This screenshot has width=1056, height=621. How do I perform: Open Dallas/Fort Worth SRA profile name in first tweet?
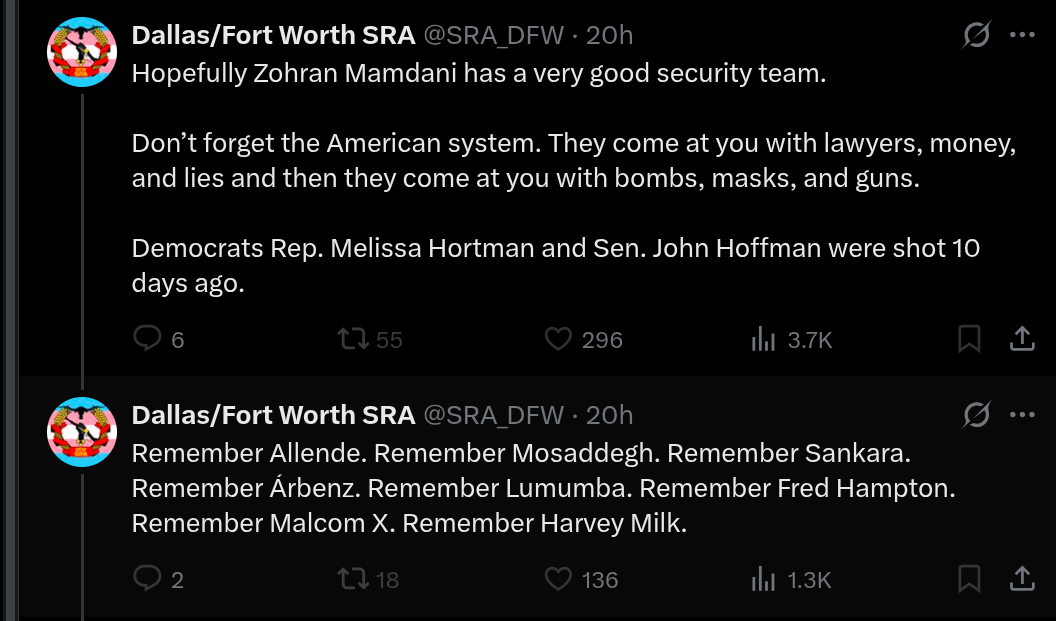pyautogui.click(x=273, y=35)
